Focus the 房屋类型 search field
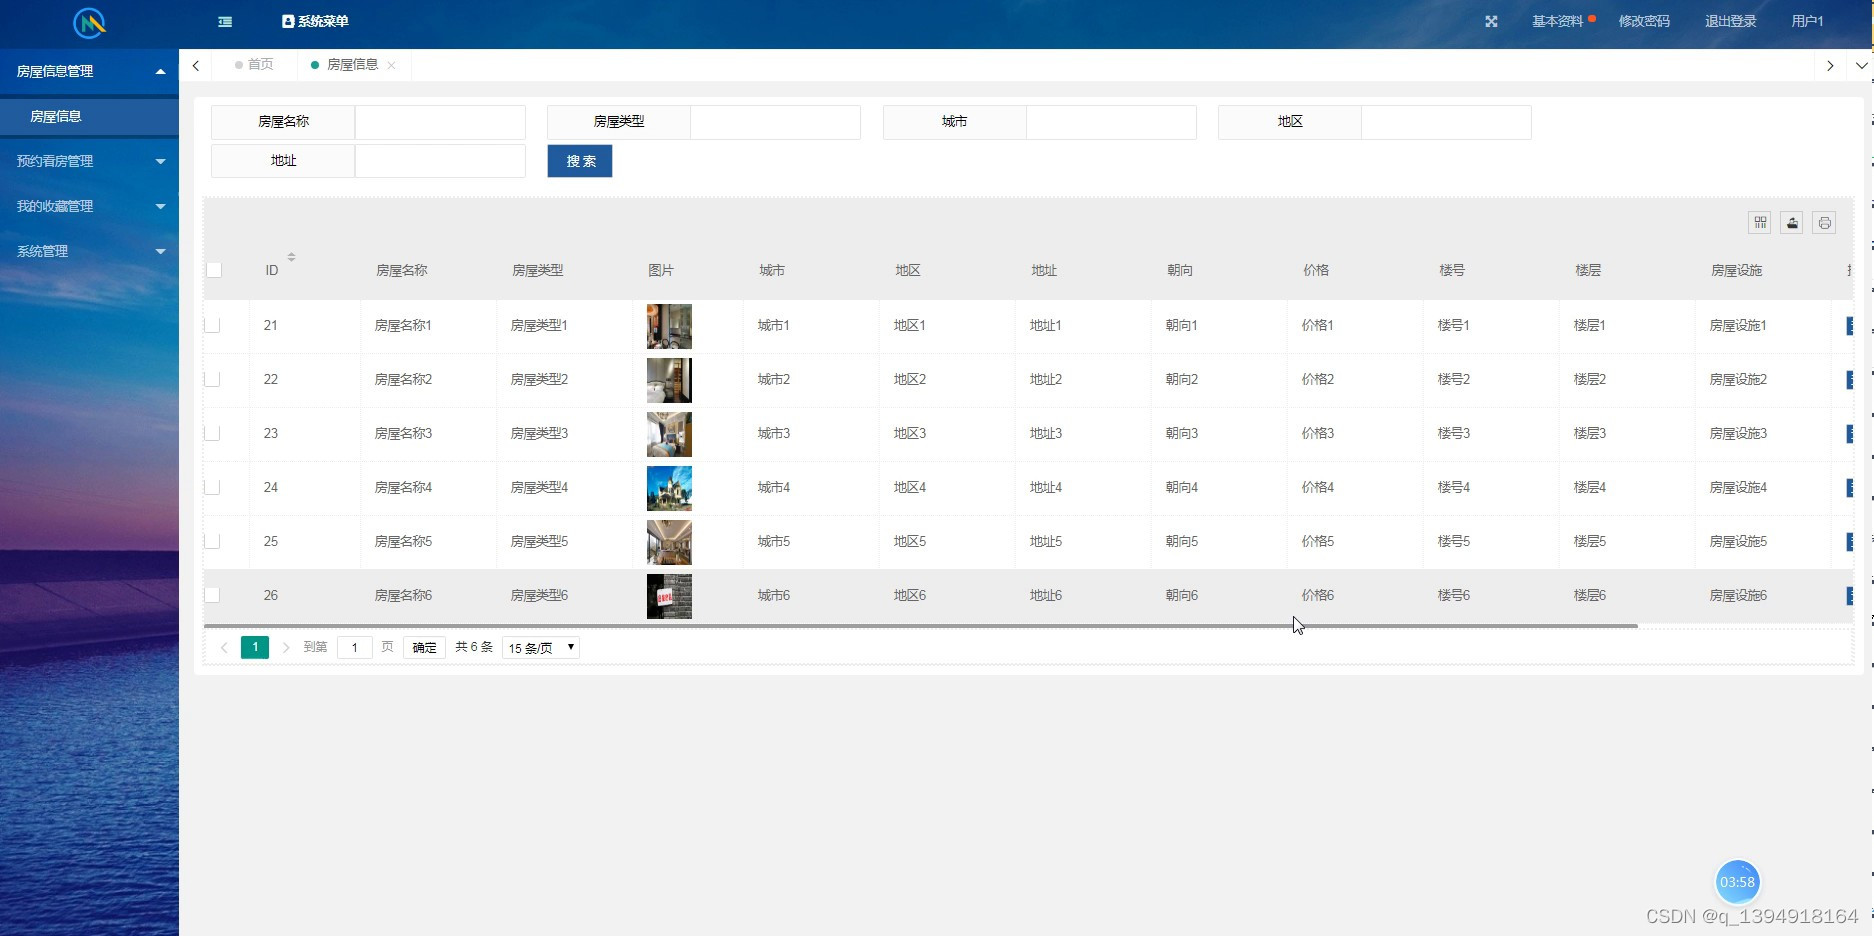The height and width of the screenshot is (936, 1874). (775, 122)
